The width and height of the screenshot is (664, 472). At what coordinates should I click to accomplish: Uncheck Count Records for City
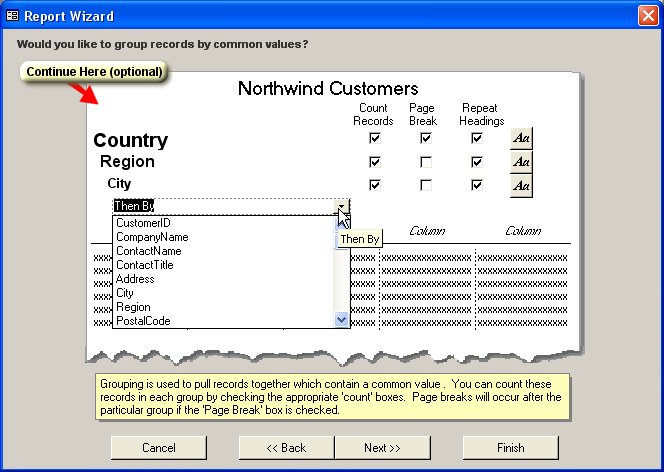[375, 185]
